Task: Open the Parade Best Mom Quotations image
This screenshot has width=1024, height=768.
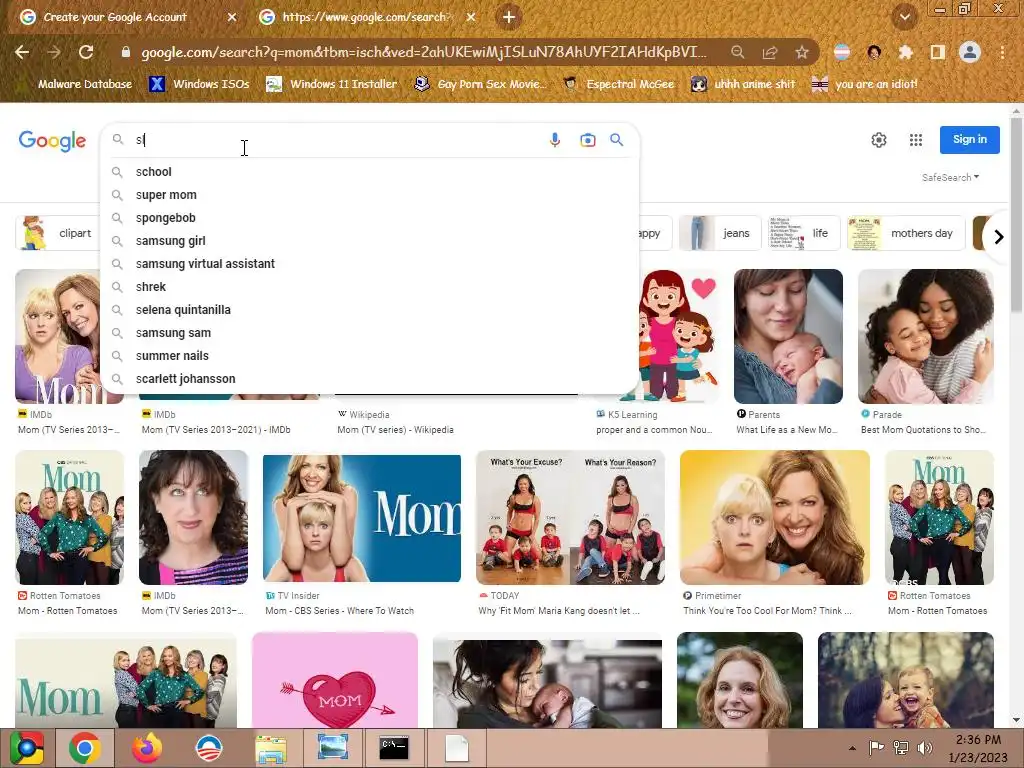Action: point(925,336)
